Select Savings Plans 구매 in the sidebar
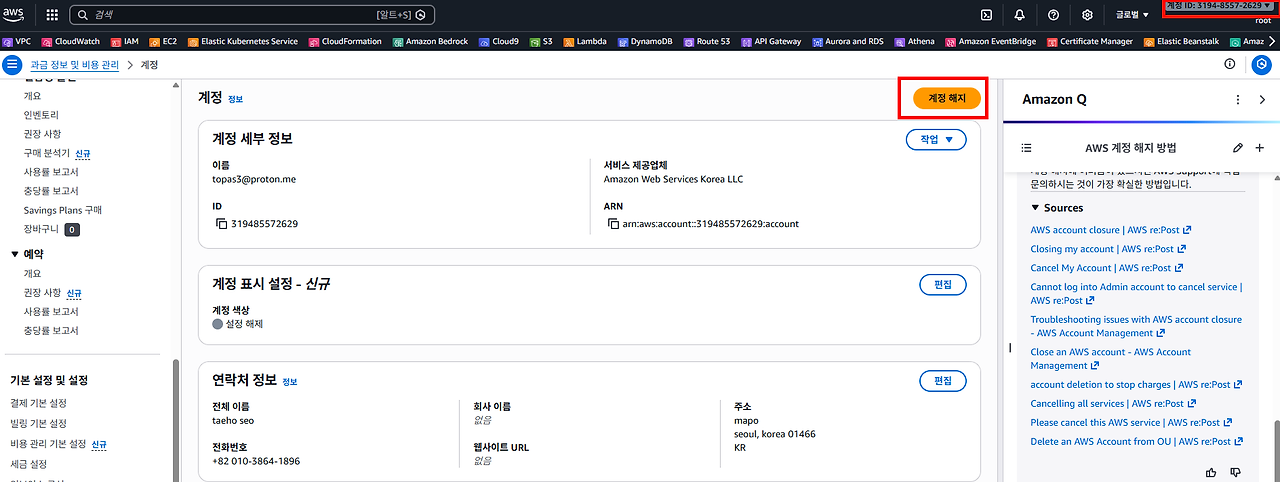Screen dimensions: 1280x482 tap(63, 210)
